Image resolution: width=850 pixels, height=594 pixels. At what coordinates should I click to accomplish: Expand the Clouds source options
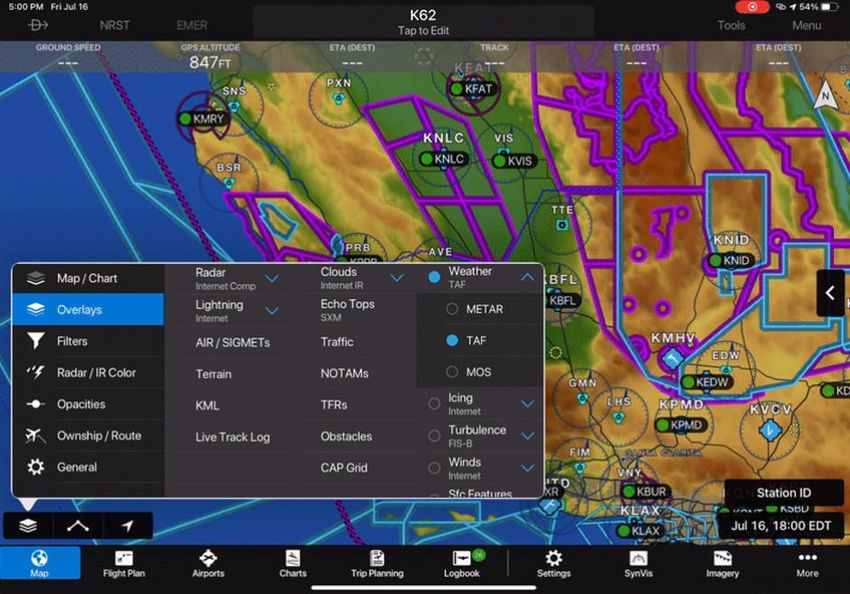(397, 278)
